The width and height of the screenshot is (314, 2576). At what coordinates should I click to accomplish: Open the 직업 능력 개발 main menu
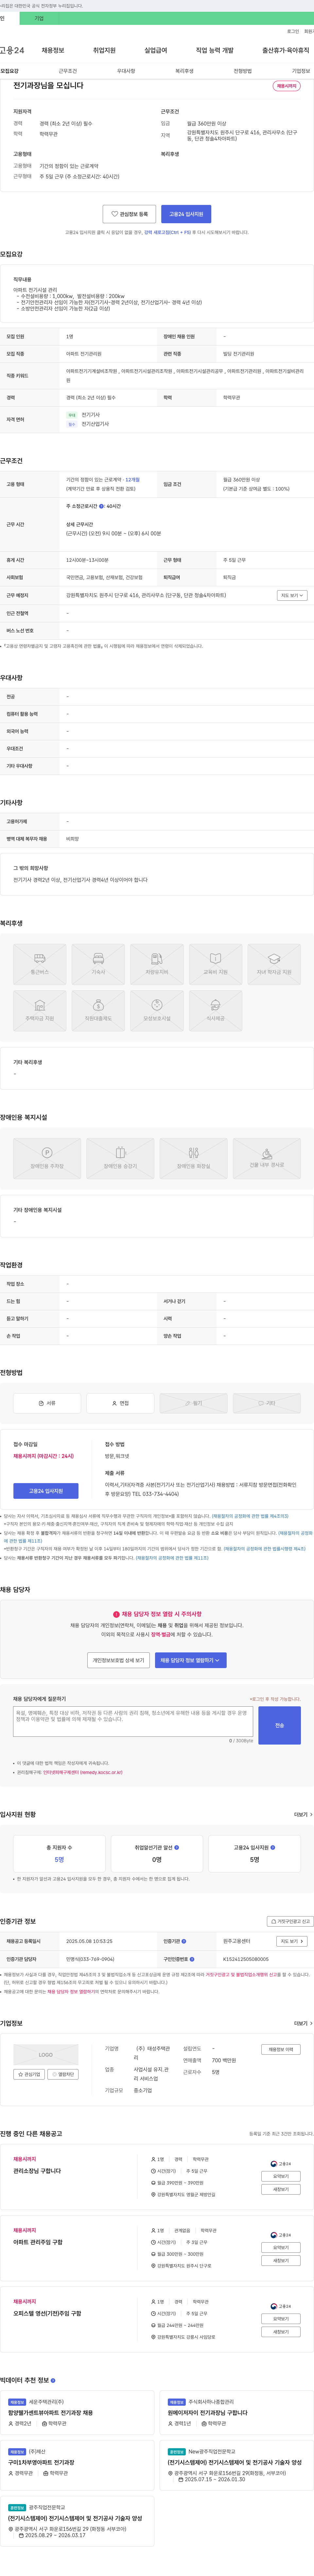(x=215, y=50)
